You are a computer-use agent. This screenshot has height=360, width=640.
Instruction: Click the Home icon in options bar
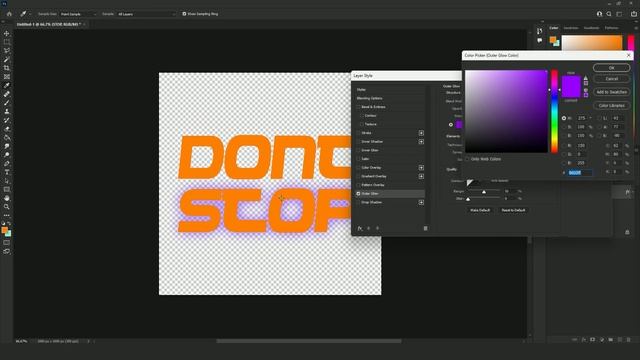tap(9, 14)
